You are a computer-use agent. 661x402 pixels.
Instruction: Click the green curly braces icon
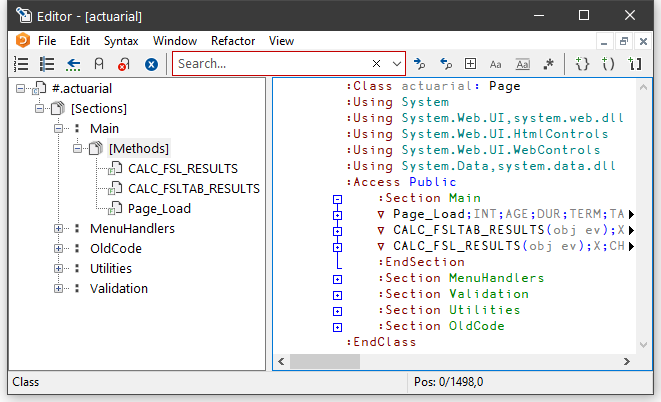coord(583,63)
